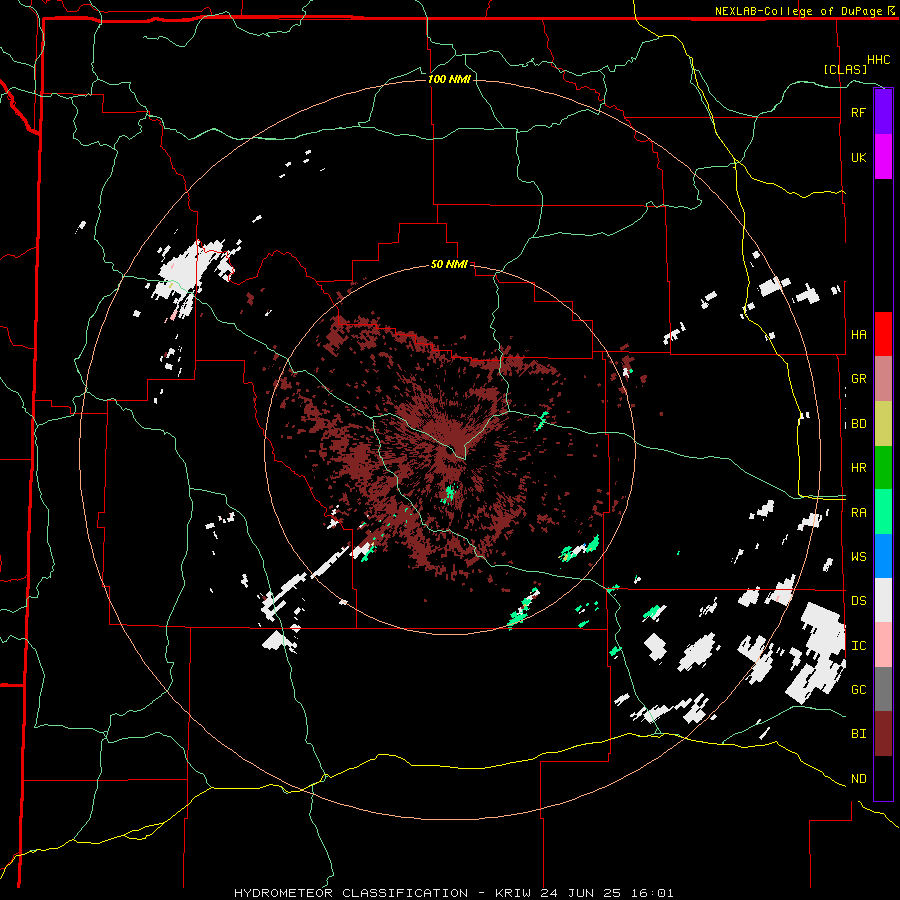Click the 50 NMI range ring label
900x900 pixels.
tap(449, 265)
